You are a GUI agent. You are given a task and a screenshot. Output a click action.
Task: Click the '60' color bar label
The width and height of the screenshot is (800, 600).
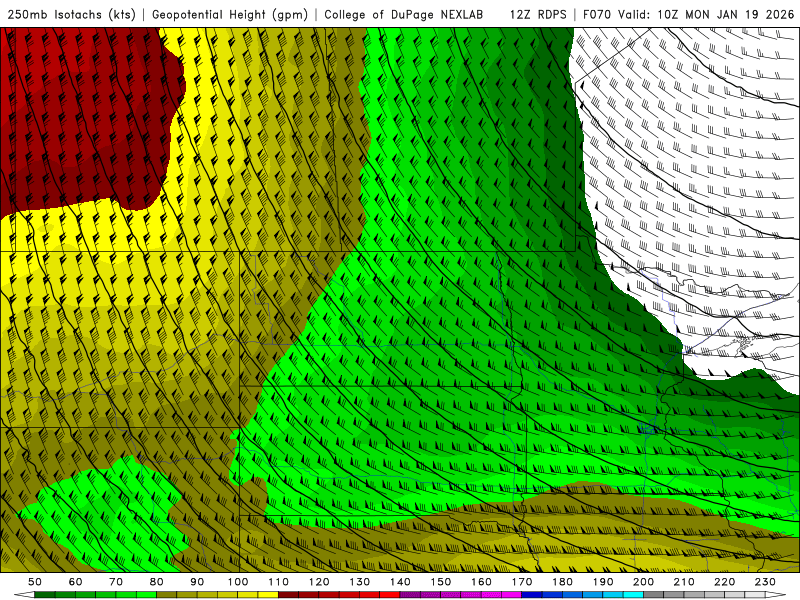pyautogui.click(x=76, y=582)
